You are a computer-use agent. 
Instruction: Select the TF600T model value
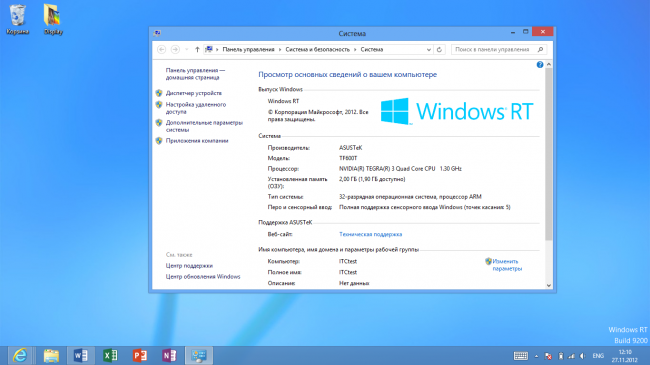(x=348, y=158)
